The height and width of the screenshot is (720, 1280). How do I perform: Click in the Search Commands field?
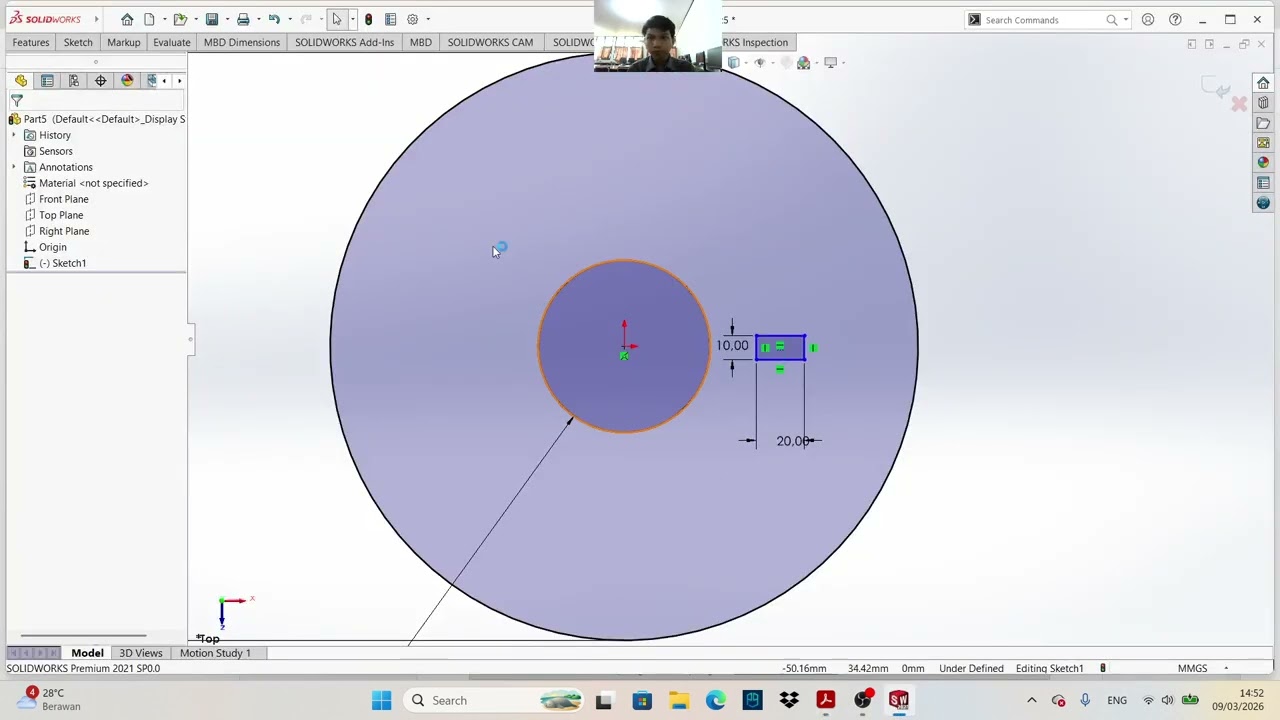(1044, 20)
